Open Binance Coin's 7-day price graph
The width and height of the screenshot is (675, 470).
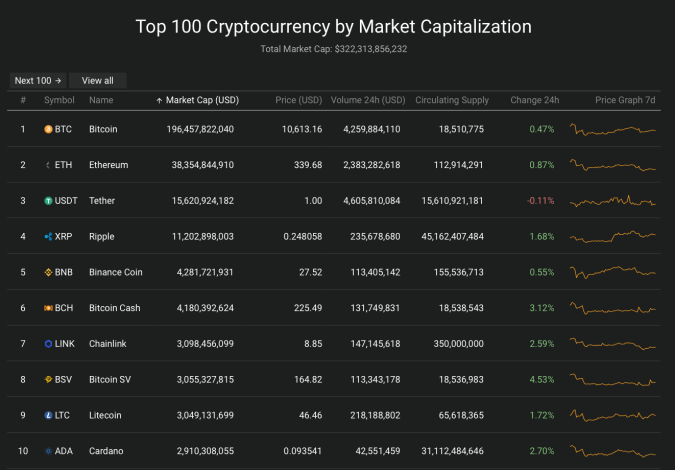click(x=613, y=272)
